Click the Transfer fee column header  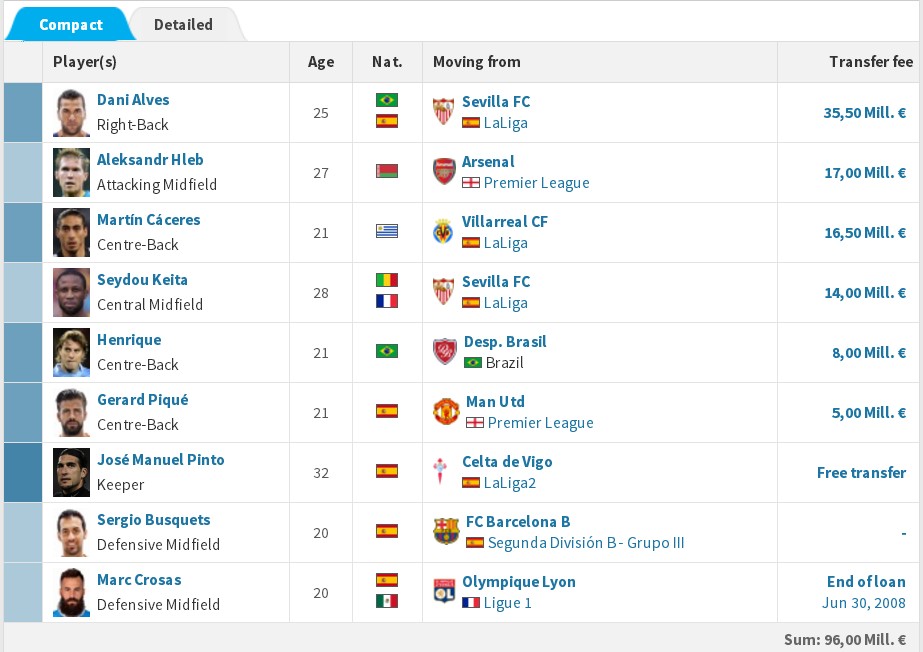click(x=870, y=62)
